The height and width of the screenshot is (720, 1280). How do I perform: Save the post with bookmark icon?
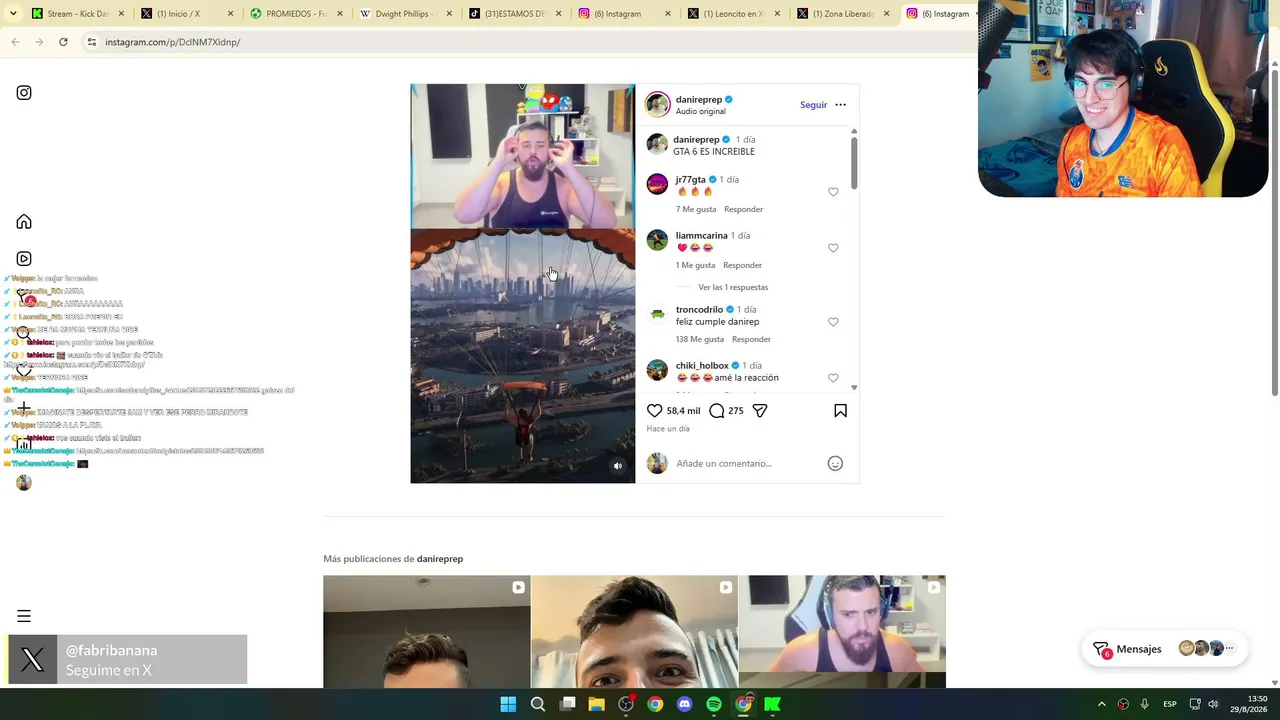click(x=840, y=411)
